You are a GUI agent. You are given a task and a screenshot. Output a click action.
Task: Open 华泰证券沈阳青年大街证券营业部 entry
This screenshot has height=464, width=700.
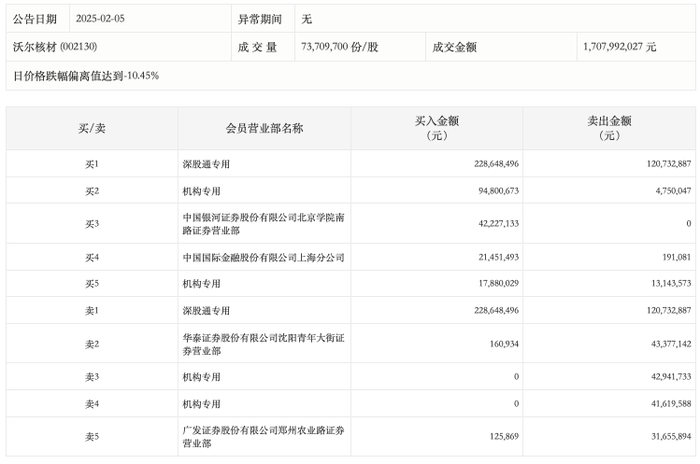click(x=263, y=344)
